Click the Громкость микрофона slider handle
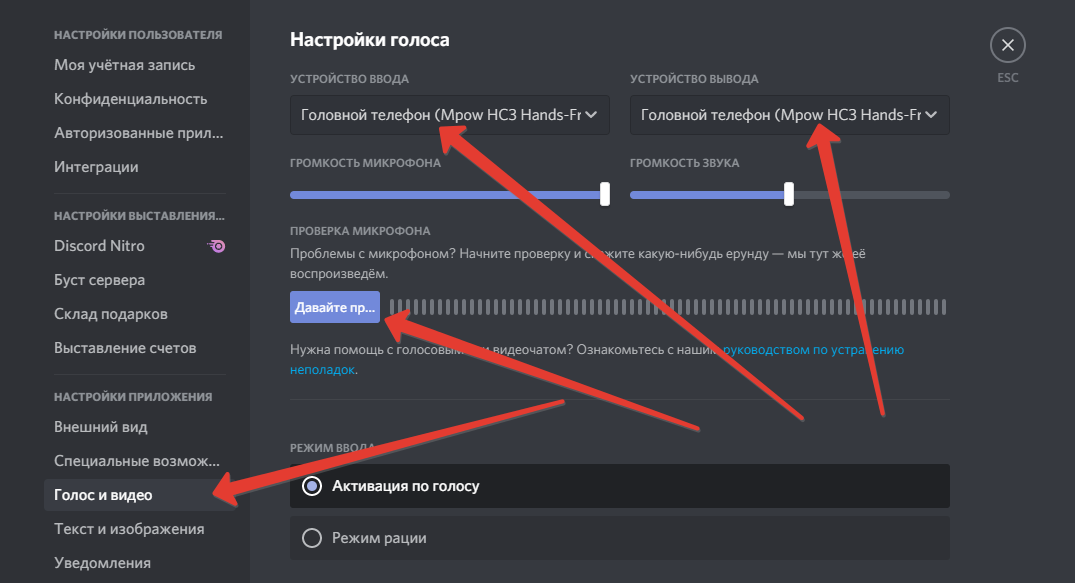Image resolution: width=1075 pixels, height=583 pixels. [x=604, y=194]
